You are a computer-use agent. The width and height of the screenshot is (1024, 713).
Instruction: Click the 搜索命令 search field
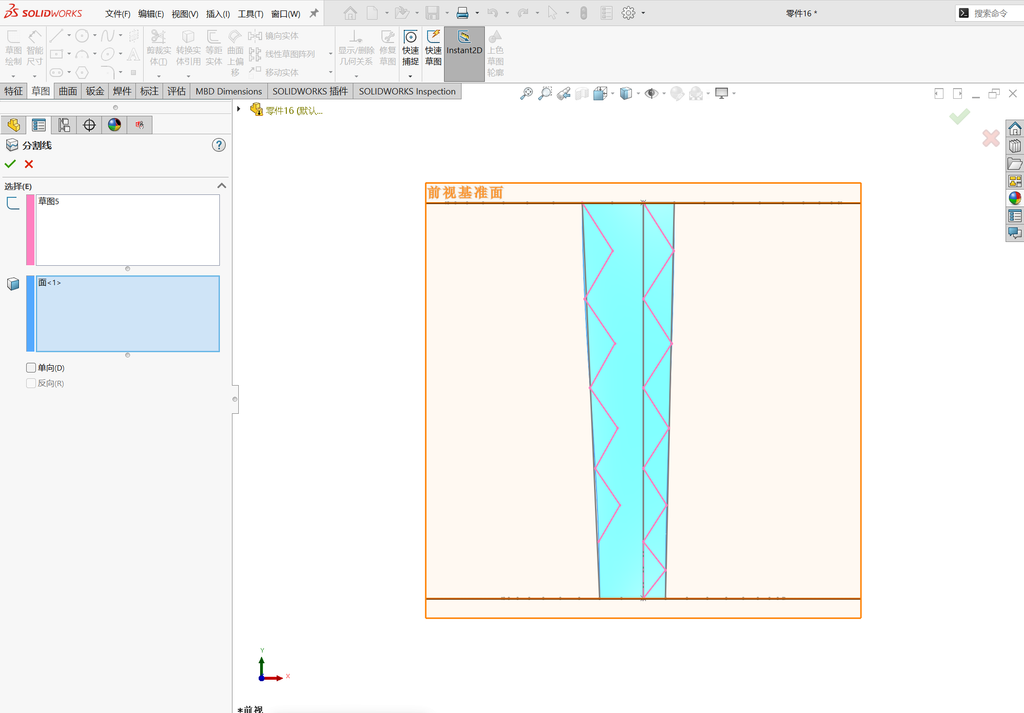pyautogui.click(x=989, y=13)
